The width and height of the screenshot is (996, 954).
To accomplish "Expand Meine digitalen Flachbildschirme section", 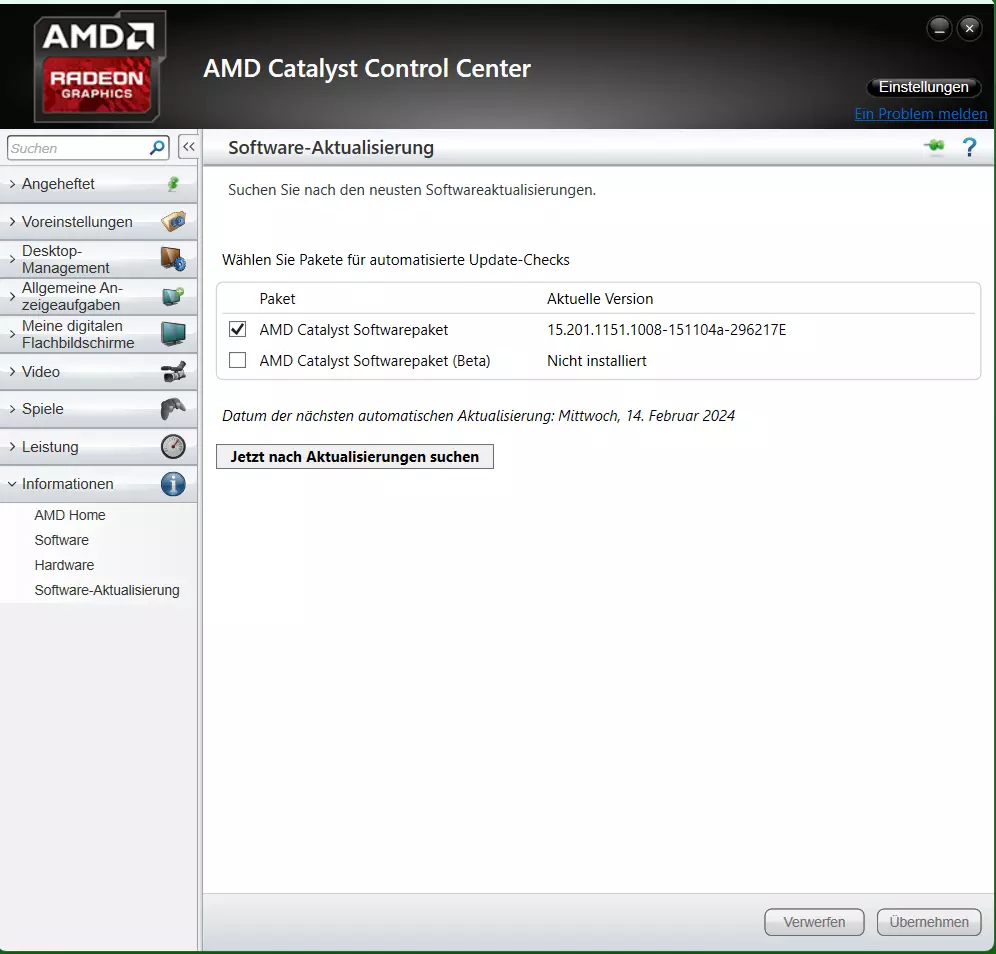I will click(98, 334).
